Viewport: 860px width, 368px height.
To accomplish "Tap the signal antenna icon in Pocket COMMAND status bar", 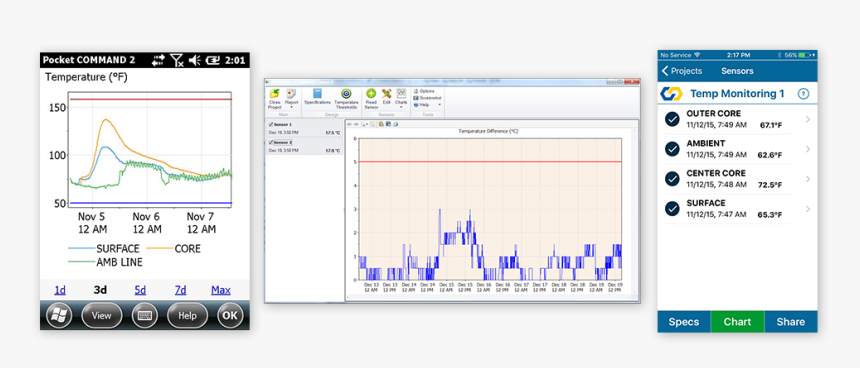I will pyautogui.click(x=177, y=60).
